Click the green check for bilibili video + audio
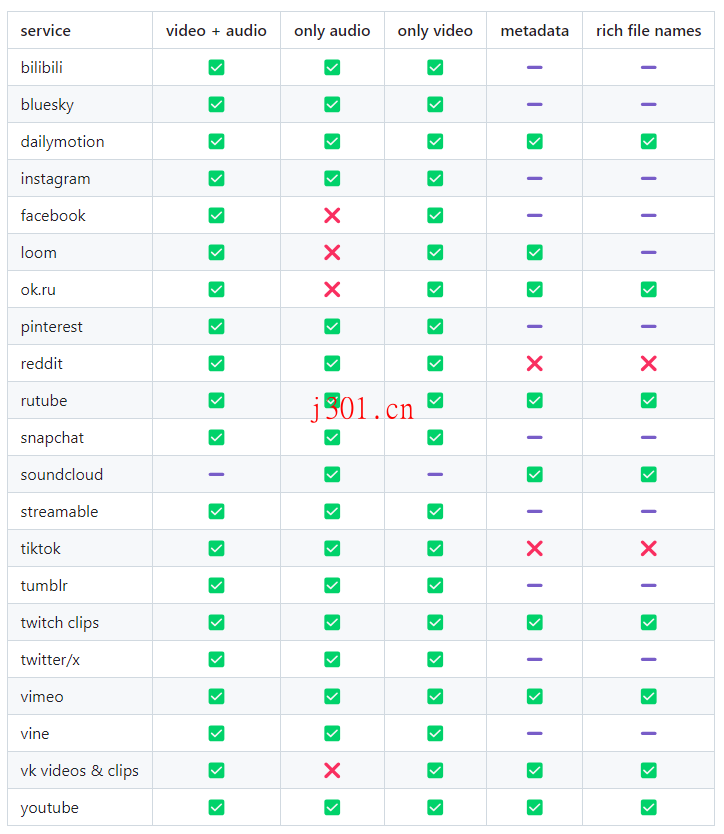The image size is (724, 834). point(216,68)
